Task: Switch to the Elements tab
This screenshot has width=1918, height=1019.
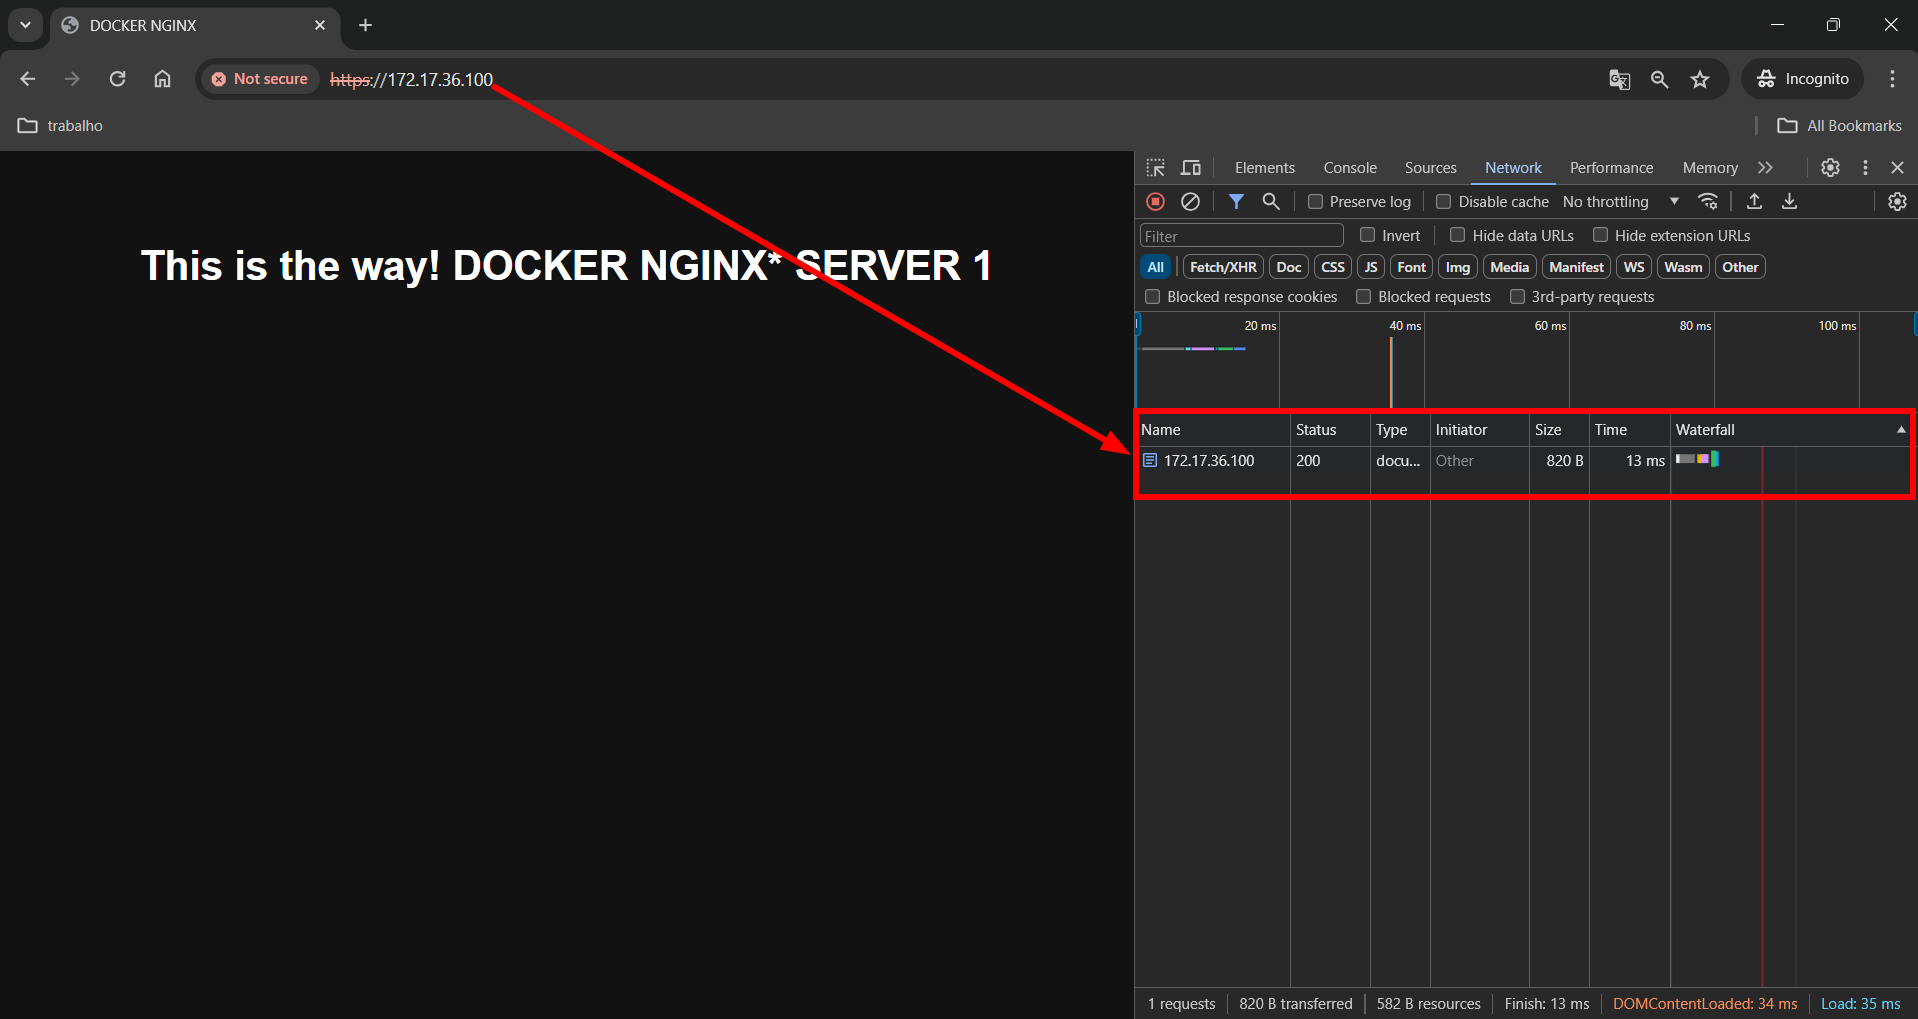Action: coord(1264,168)
